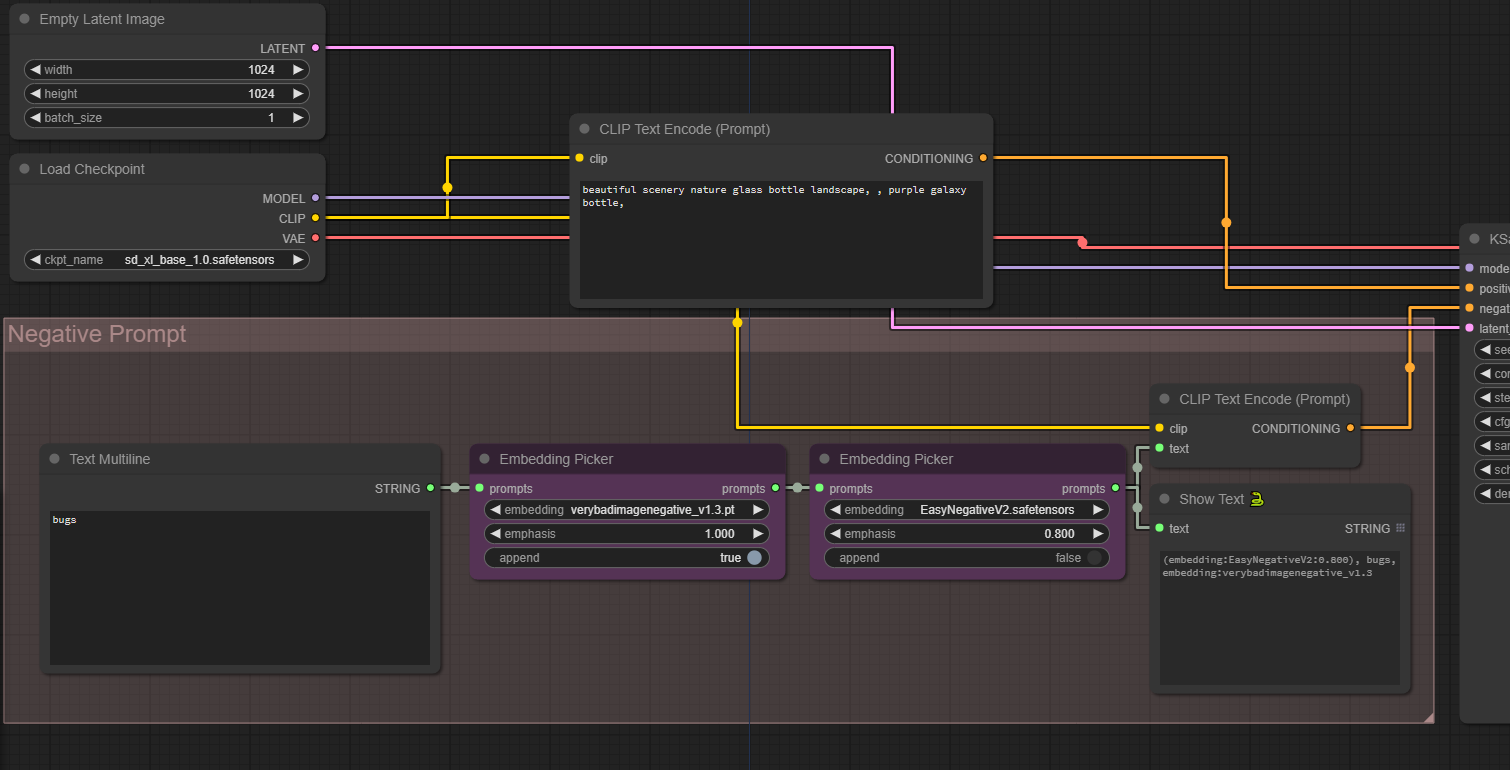
Task: Click the LATENT output socket on Empty Latent Image
Action: coord(315,48)
